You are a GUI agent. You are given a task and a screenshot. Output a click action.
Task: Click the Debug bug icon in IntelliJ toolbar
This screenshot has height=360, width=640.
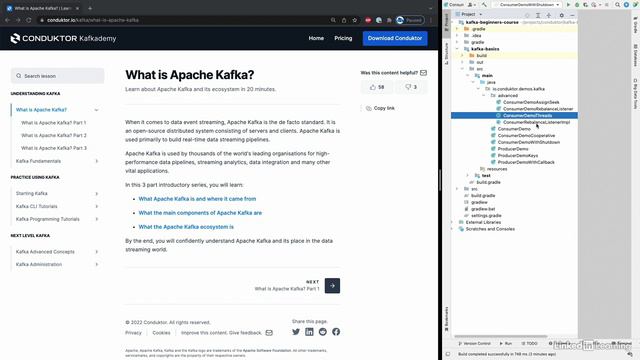tap(577, 5)
